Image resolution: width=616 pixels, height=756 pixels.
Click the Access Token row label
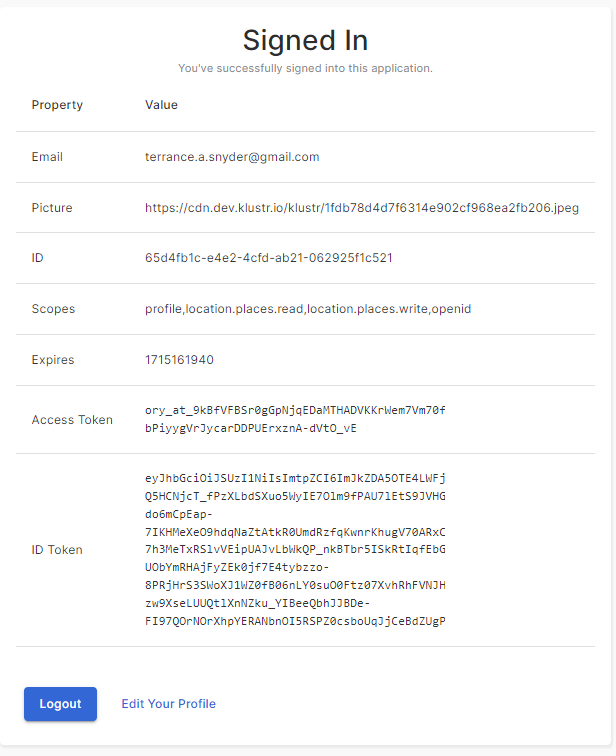coord(73,420)
